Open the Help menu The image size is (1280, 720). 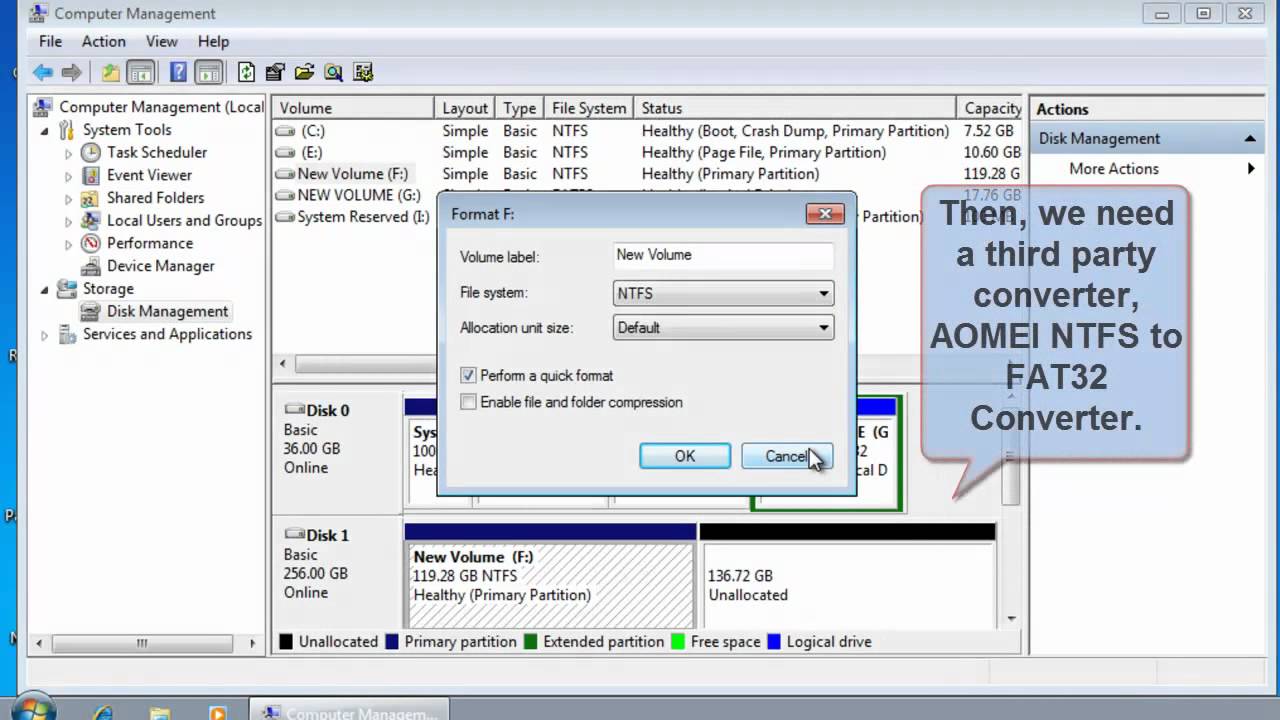(x=213, y=41)
